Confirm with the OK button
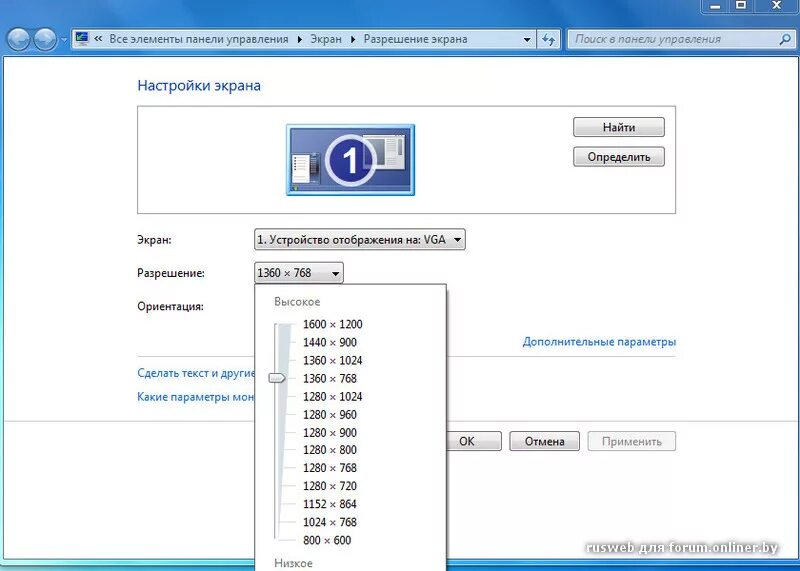Image resolution: width=800 pixels, height=571 pixels. 474,441
